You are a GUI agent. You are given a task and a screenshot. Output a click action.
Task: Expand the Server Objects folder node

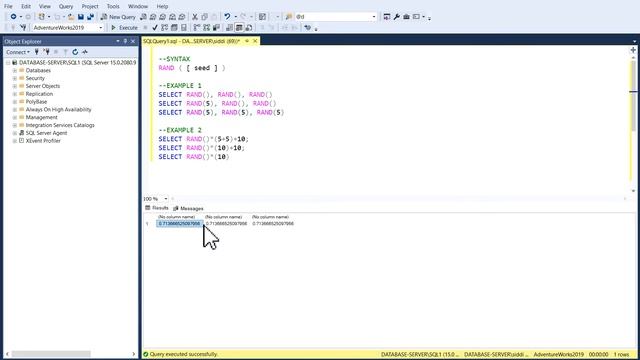click(15, 86)
